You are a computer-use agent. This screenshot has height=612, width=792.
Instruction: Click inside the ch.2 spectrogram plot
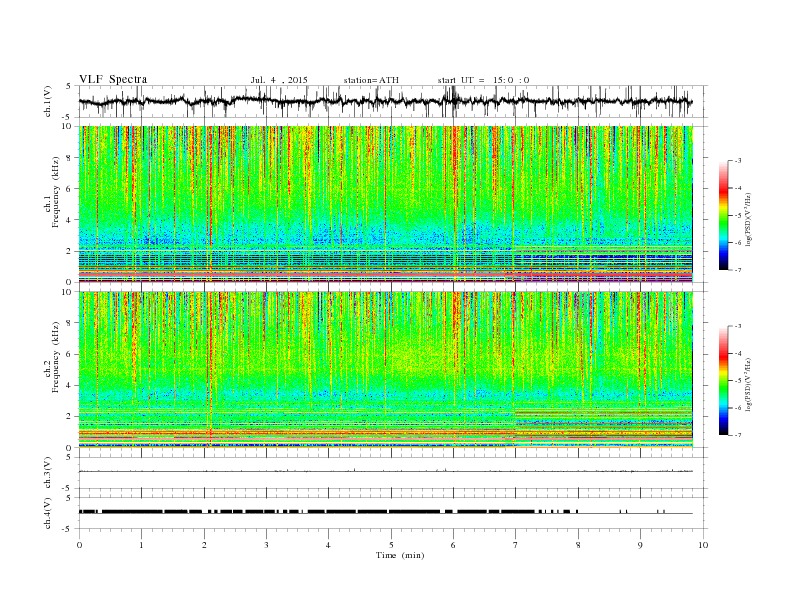[386, 370]
